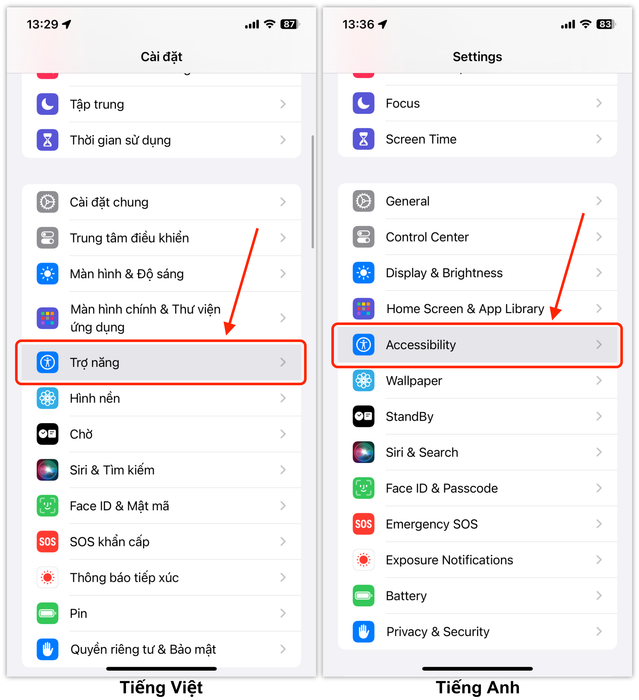
Task: Open the Quyền riêng tư & Bảo mật hand icon
Action: [47, 649]
